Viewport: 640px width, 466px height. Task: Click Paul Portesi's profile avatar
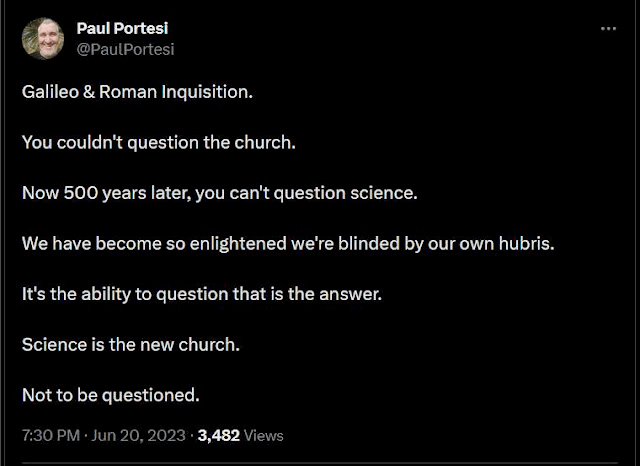click(43, 38)
